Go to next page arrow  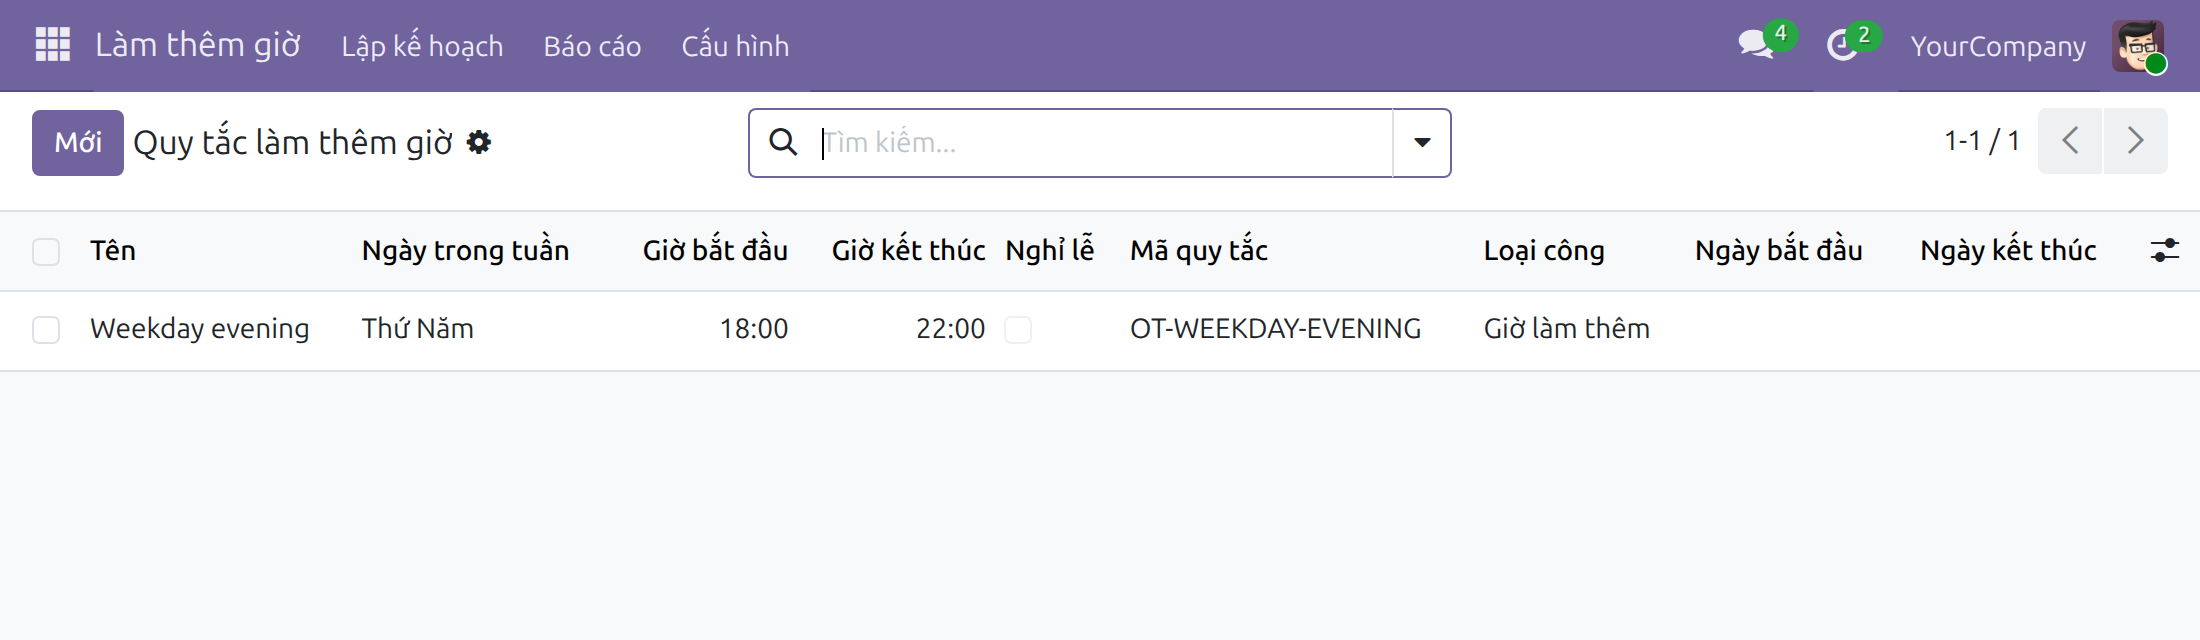(x=2136, y=141)
